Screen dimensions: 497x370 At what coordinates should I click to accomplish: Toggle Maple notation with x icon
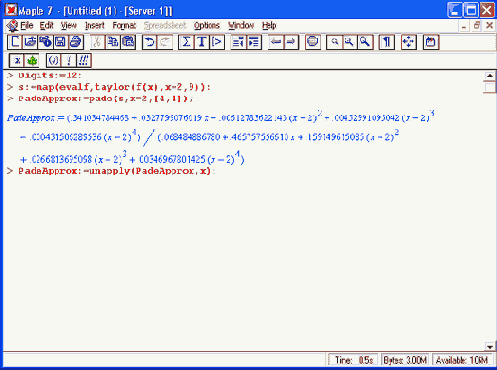(x=17, y=61)
